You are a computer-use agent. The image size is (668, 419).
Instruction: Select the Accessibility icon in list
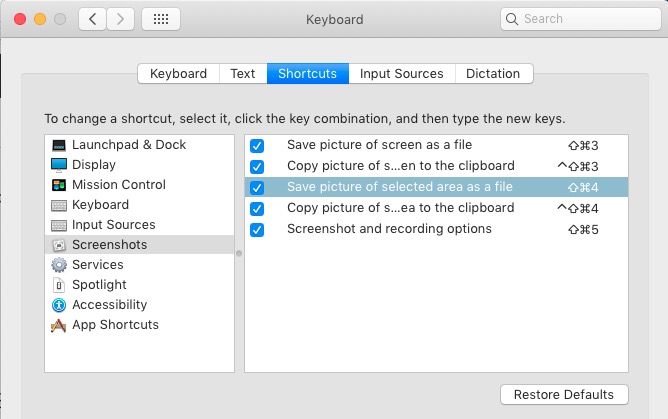[59, 305]
